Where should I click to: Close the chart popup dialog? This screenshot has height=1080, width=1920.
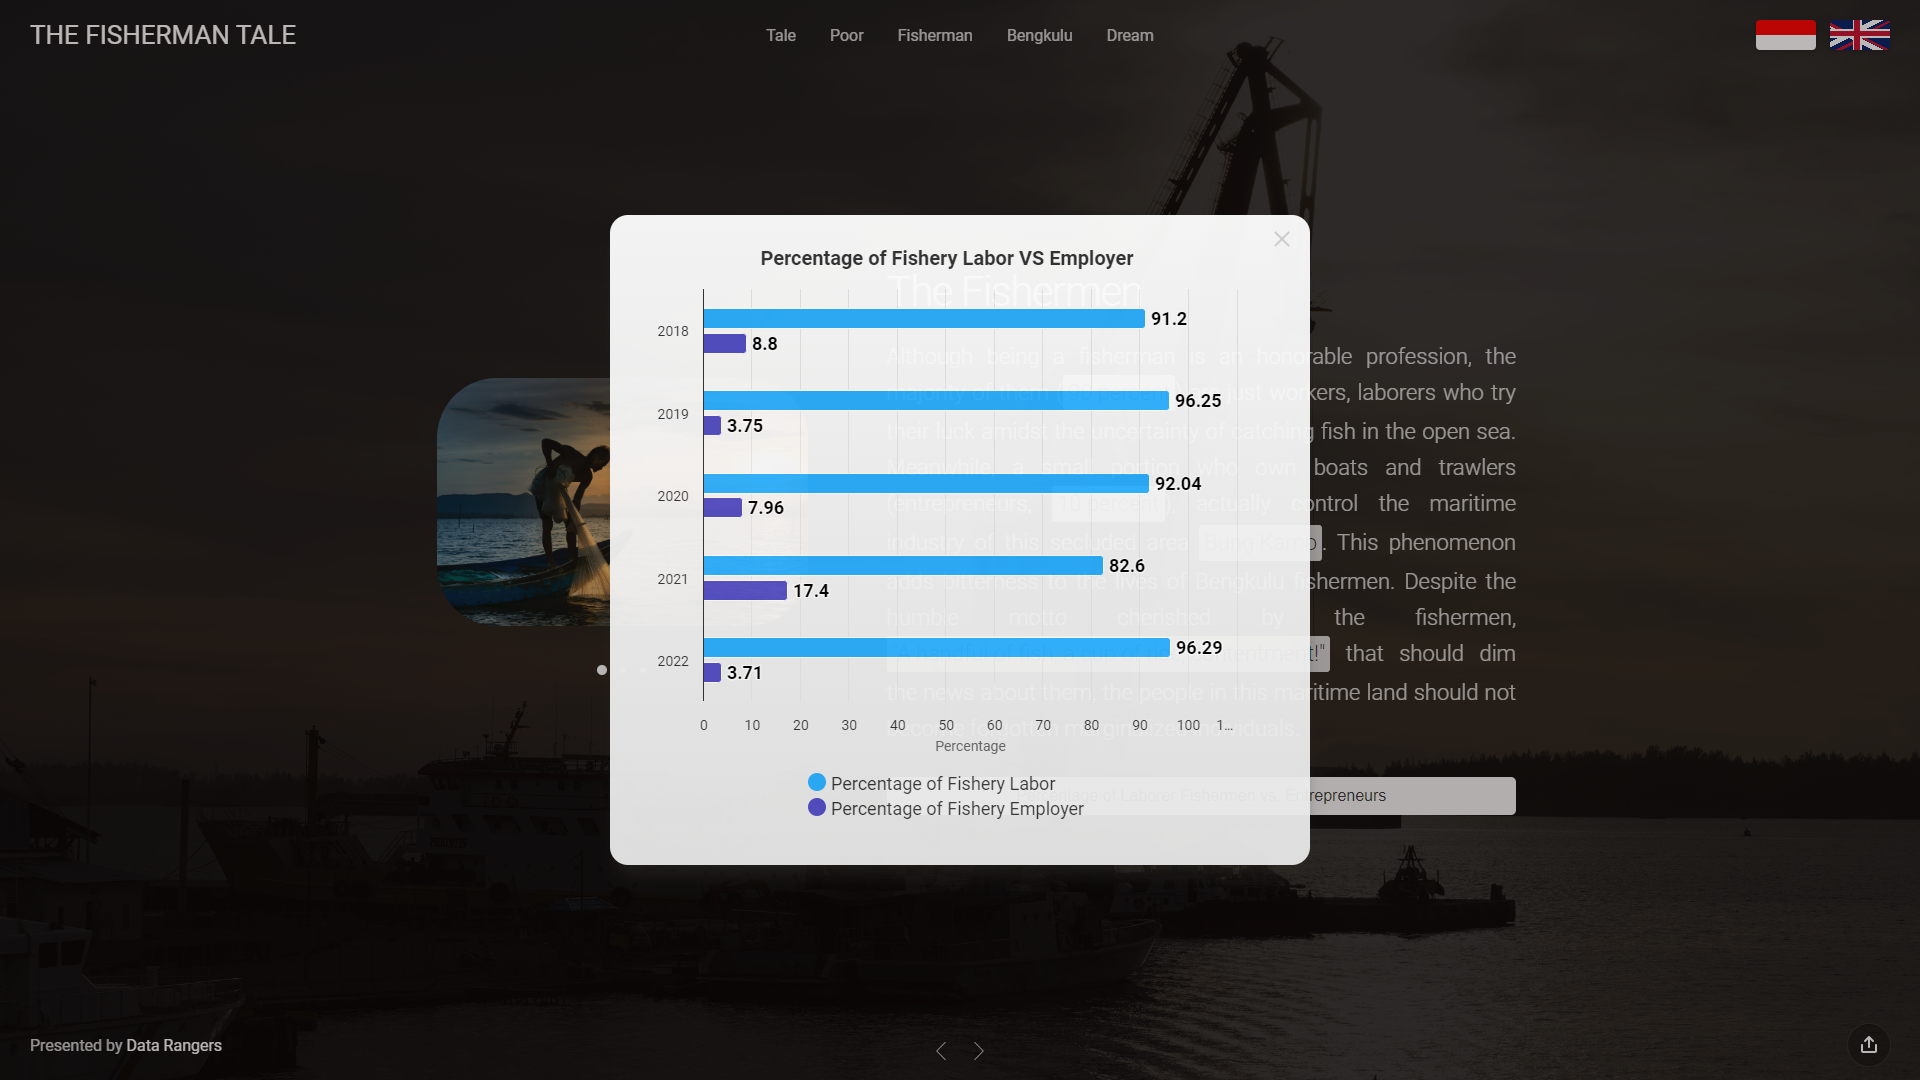tap(1281, 239)
